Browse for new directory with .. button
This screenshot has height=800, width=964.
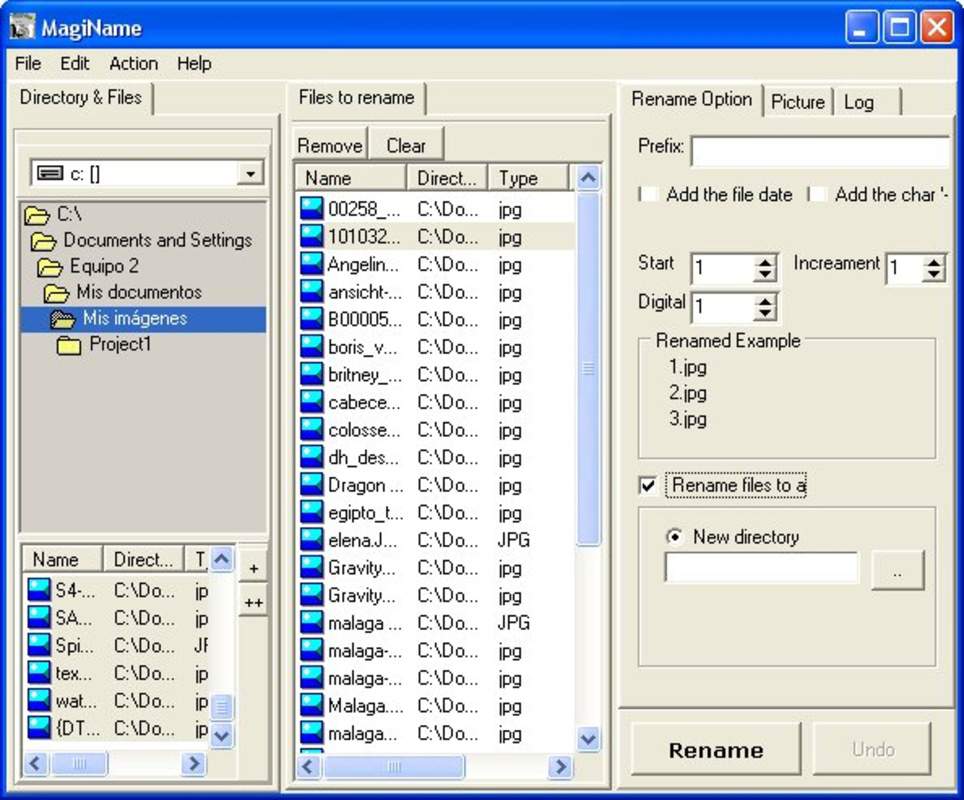pos(898,571)
